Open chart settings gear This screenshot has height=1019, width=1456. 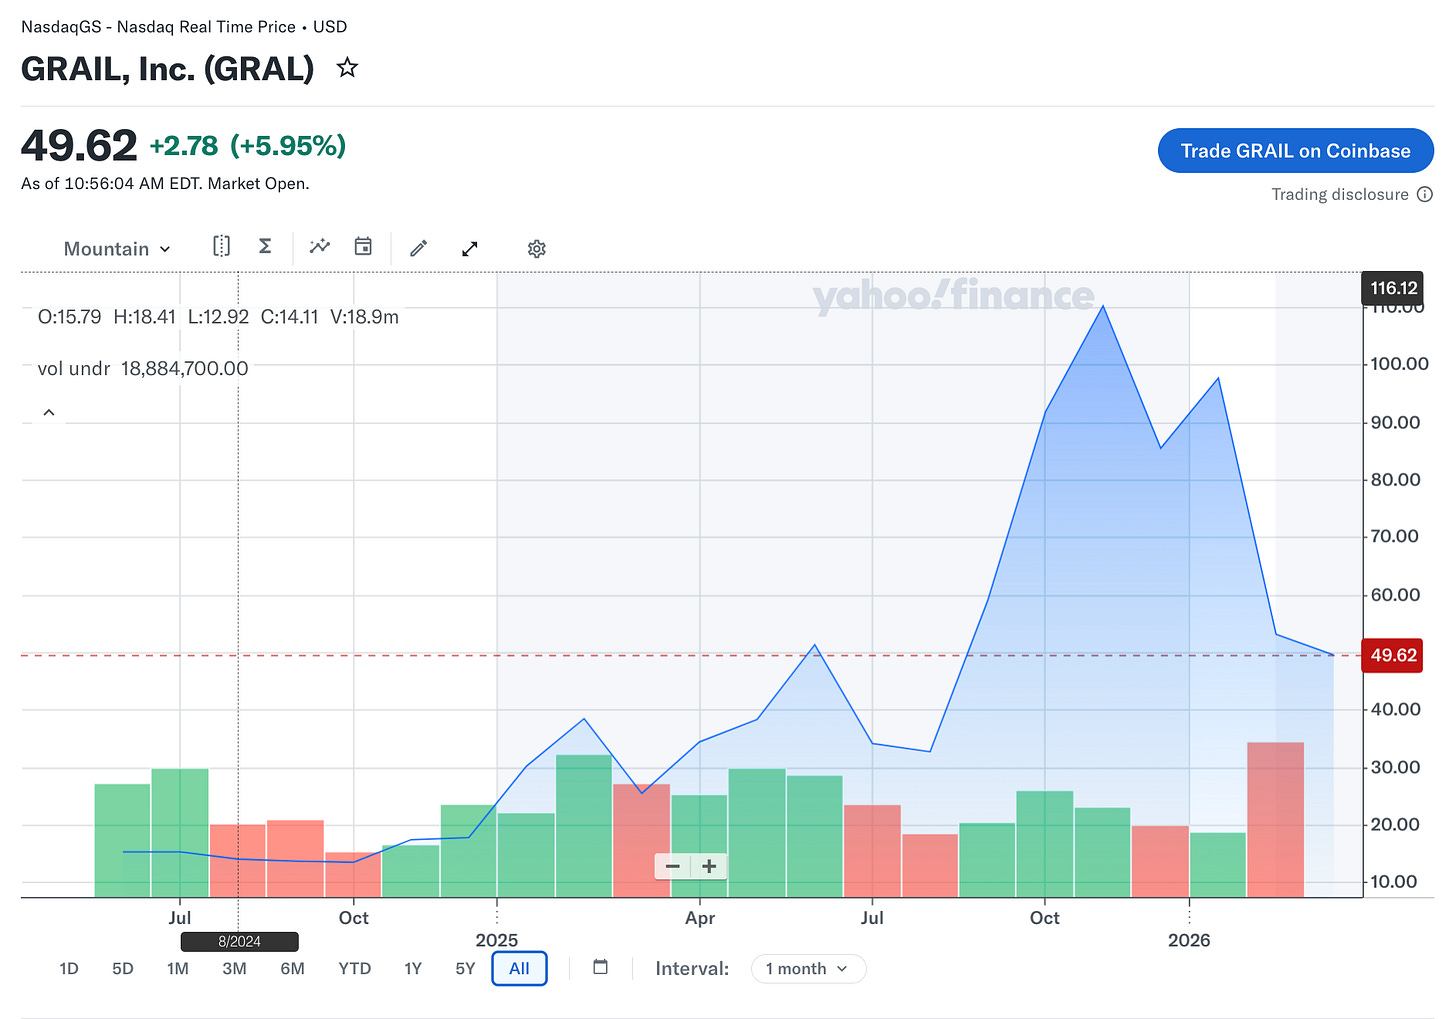tap(537, 249)
